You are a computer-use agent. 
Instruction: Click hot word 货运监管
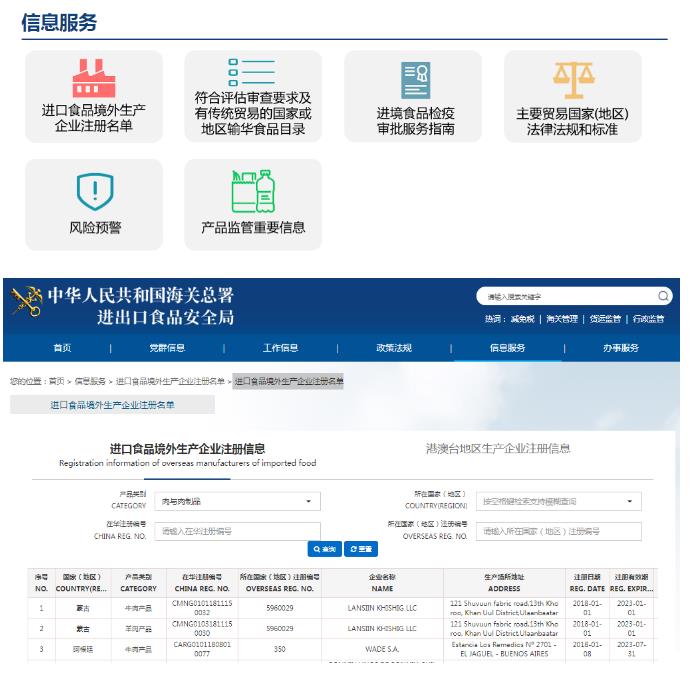coord(605,319)
